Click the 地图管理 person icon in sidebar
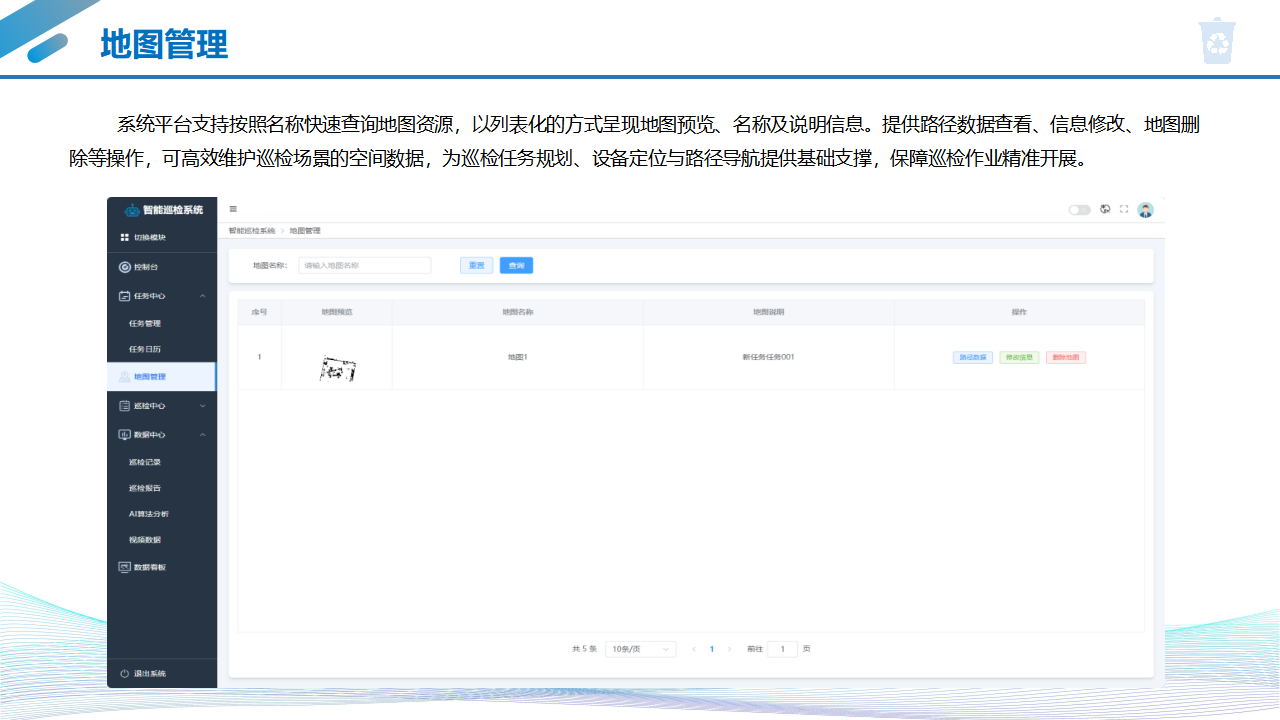This screenshot has height=720, width=1280. click(x=124, y=377)
